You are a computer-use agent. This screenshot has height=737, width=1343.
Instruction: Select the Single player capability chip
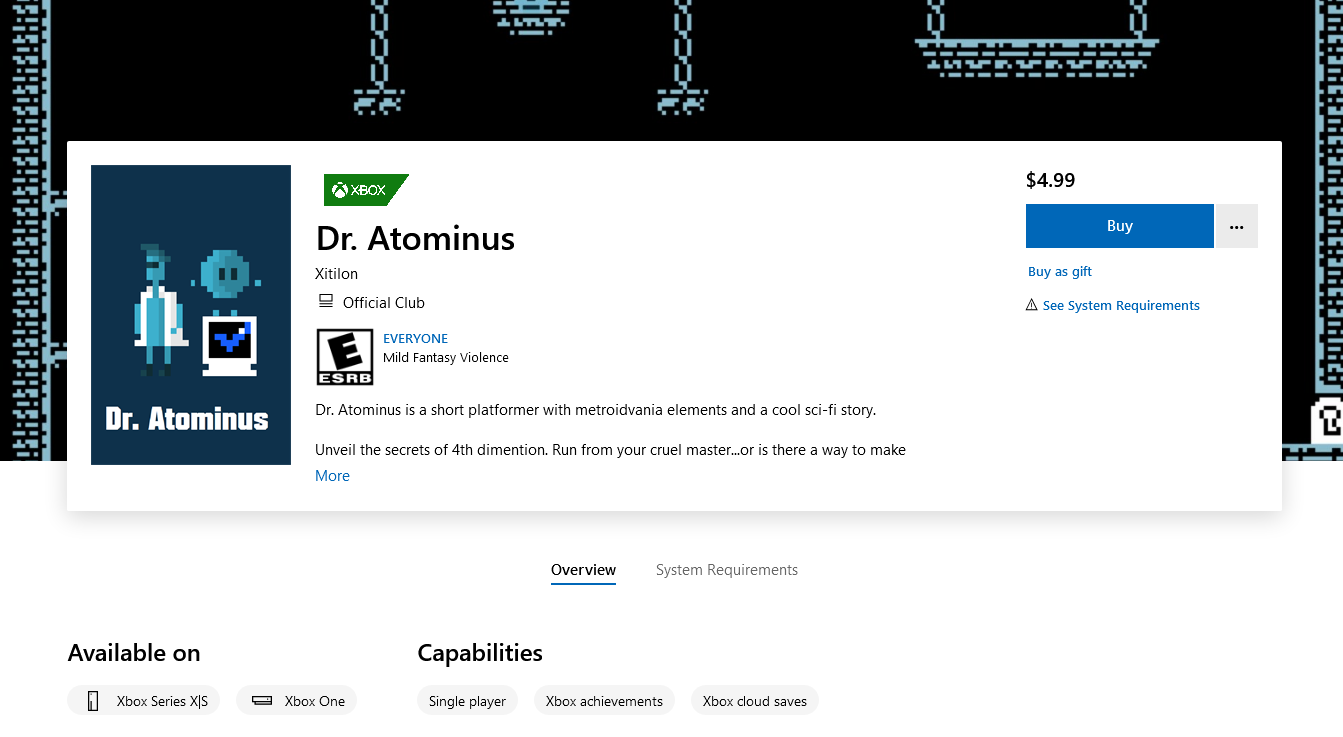(x=467, y=701)
